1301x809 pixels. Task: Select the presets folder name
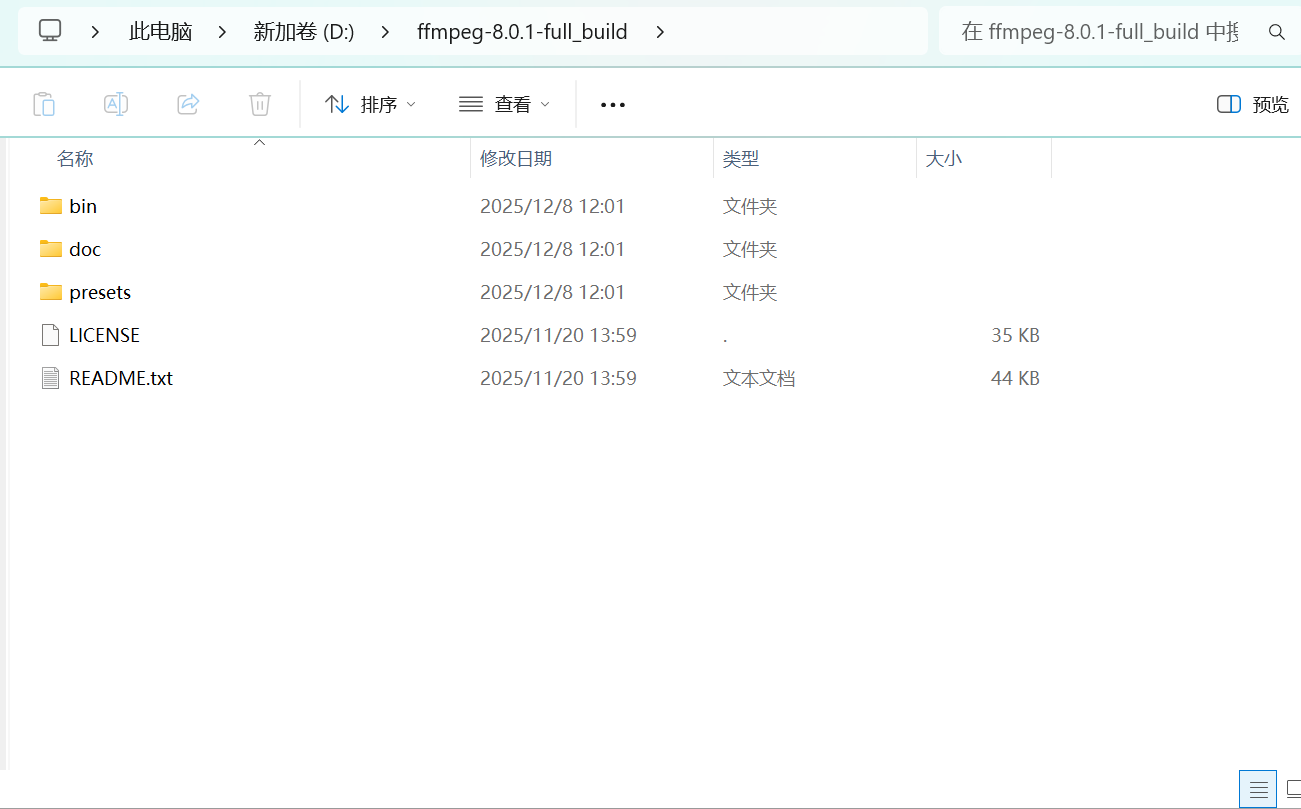[x=100, y=292]
